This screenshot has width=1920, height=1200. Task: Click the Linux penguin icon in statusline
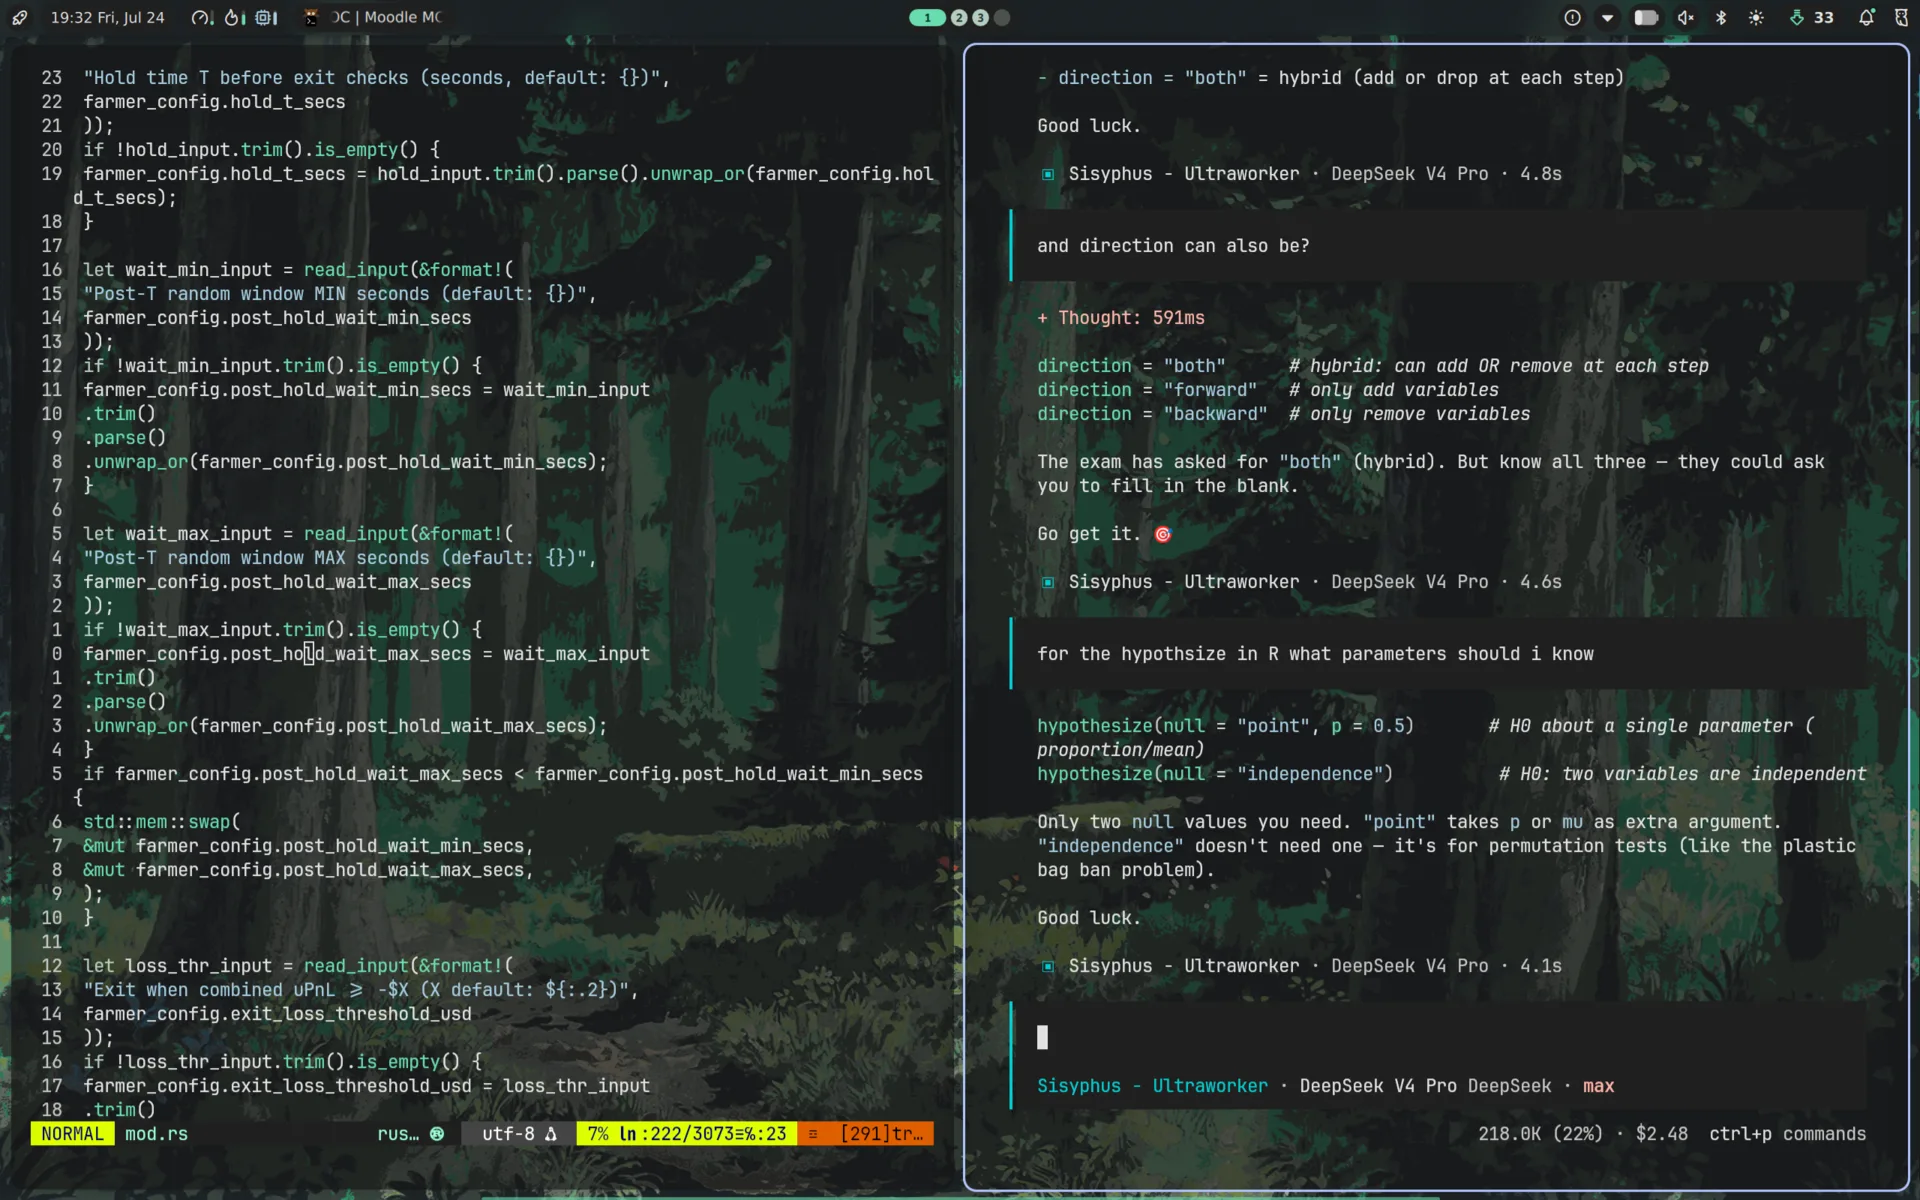[551, 1133]
